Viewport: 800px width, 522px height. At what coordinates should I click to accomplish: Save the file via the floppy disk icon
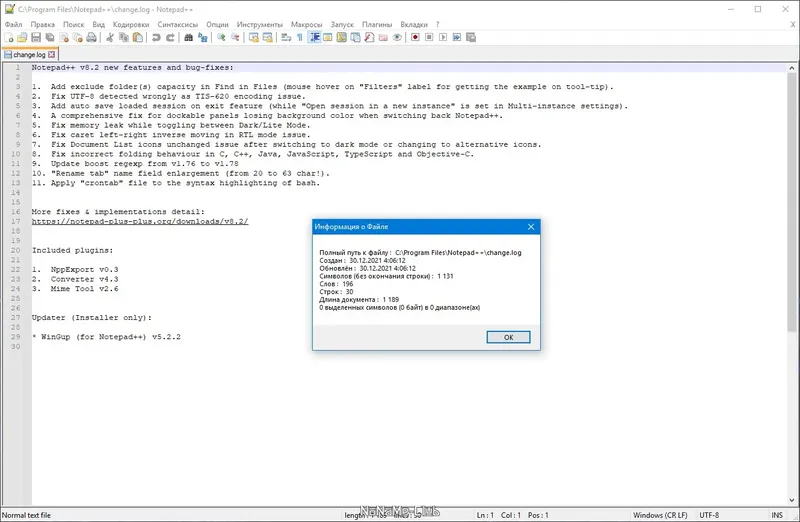coord(36,37)
